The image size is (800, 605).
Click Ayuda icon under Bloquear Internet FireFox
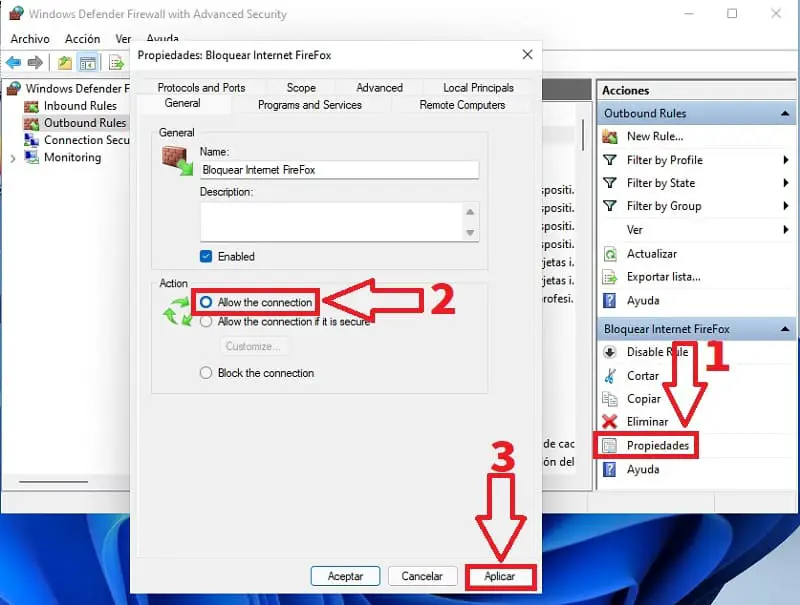point(610,469)
